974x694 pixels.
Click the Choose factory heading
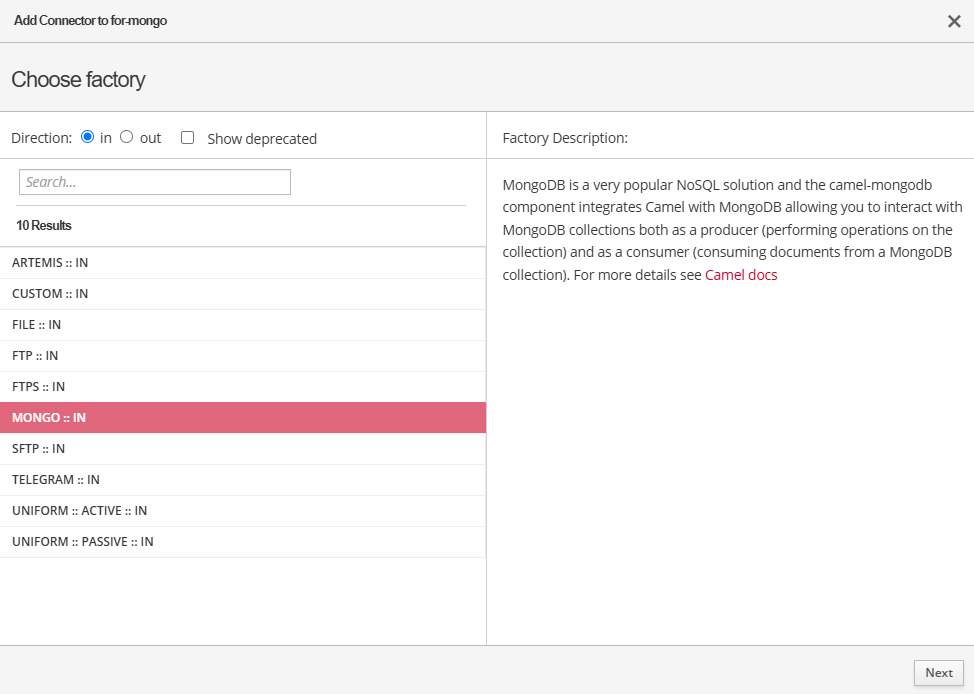(x=78, y=80)
